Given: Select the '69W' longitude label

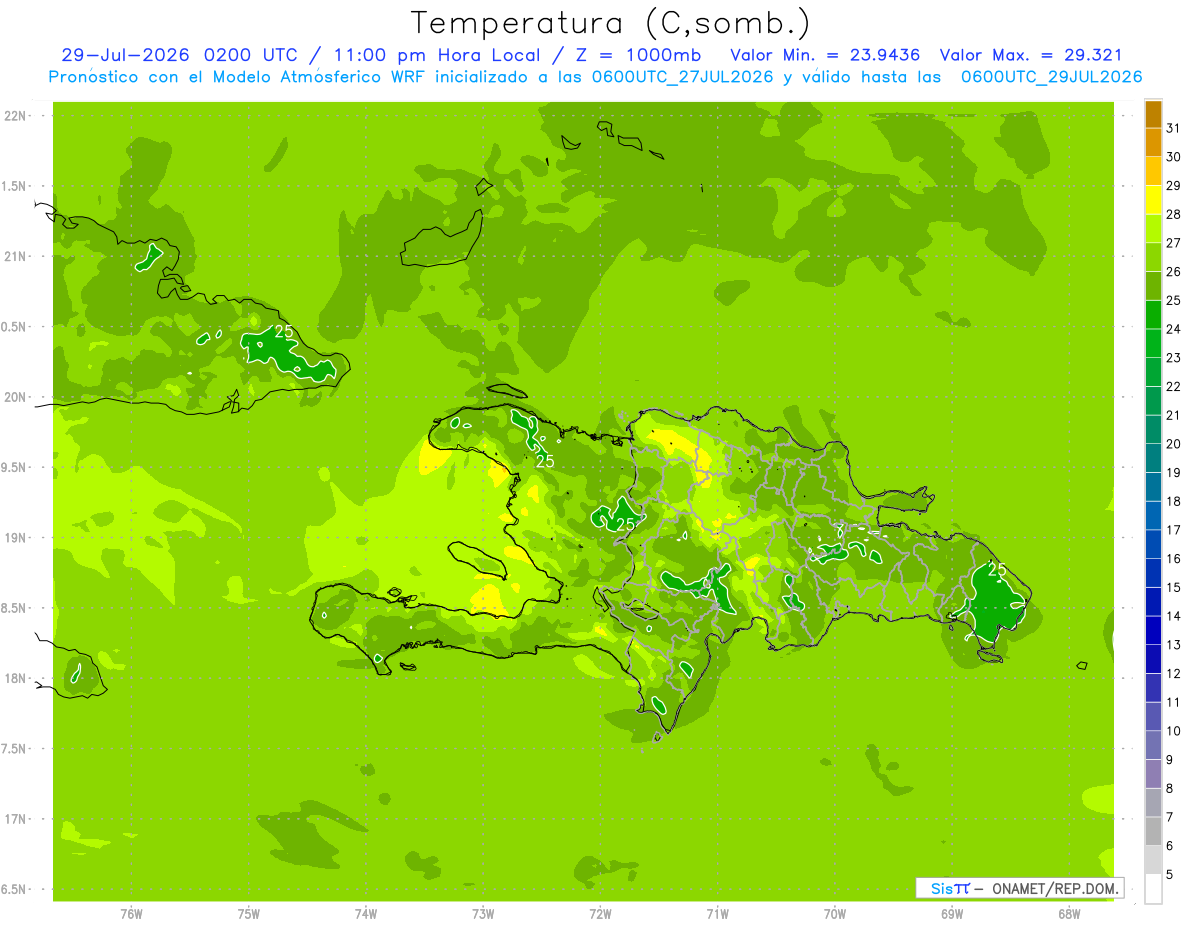Looking at the screenshot, I should pos(952,914).
